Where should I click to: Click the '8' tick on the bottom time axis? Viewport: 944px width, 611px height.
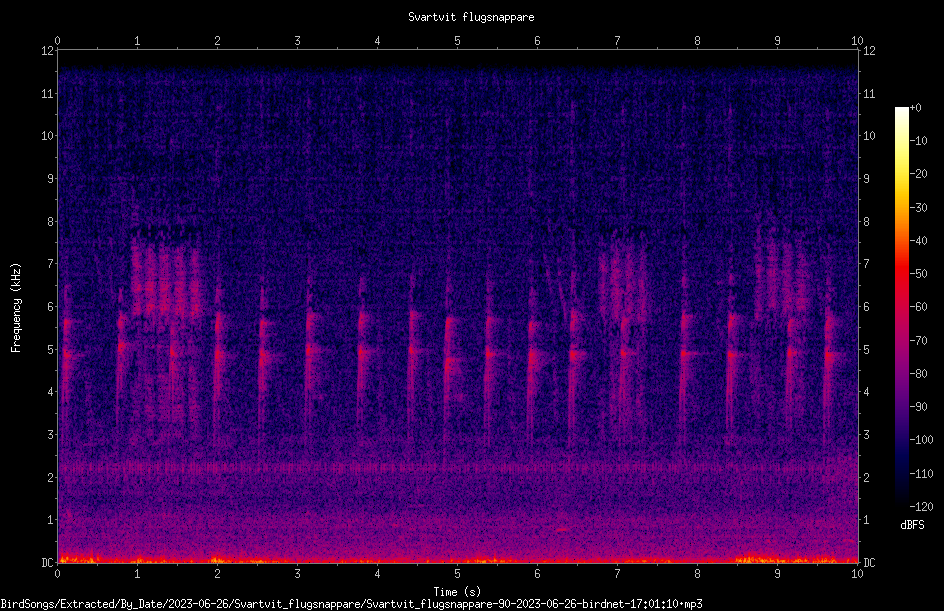[x=697, y=574]
